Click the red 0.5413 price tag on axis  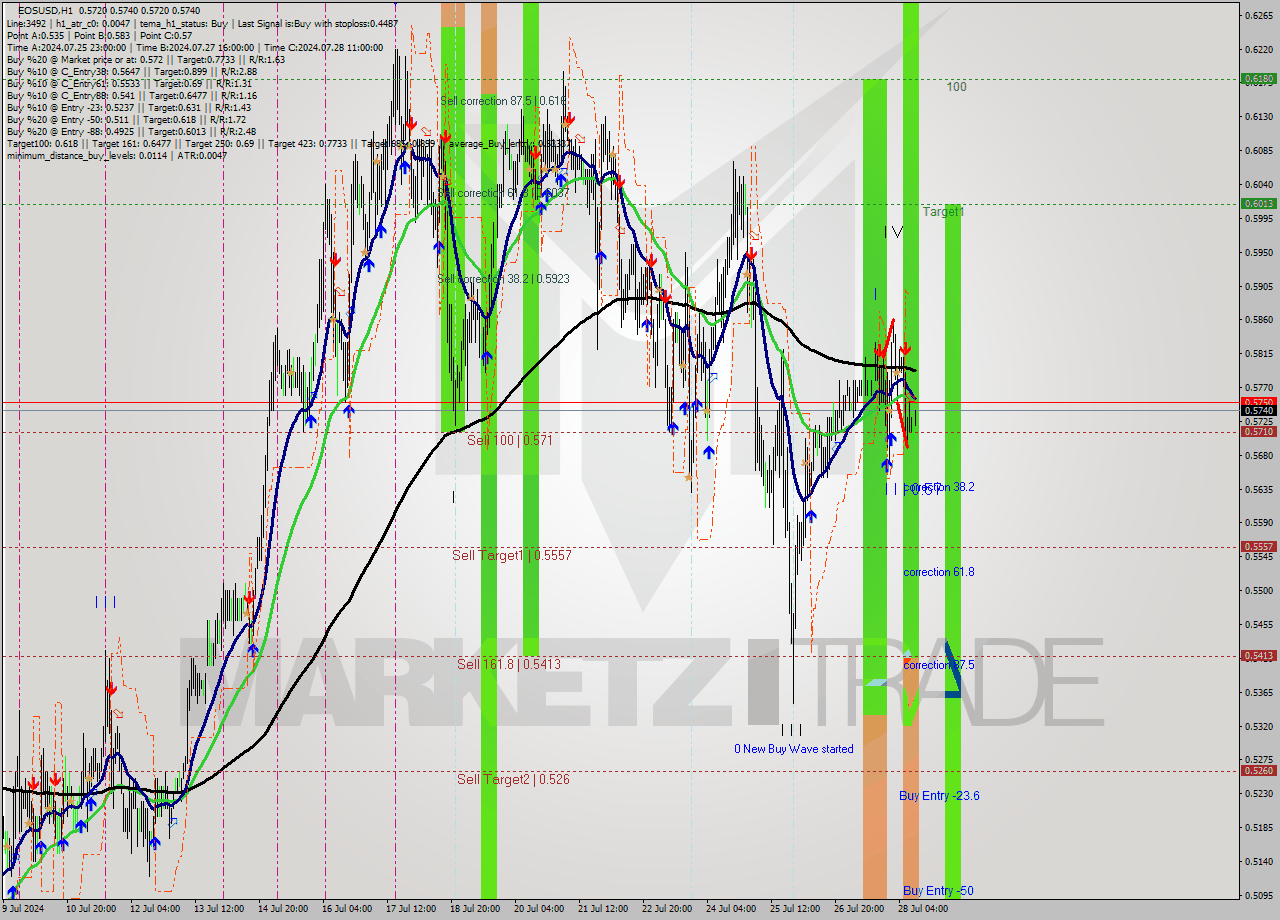(1258, 655)
